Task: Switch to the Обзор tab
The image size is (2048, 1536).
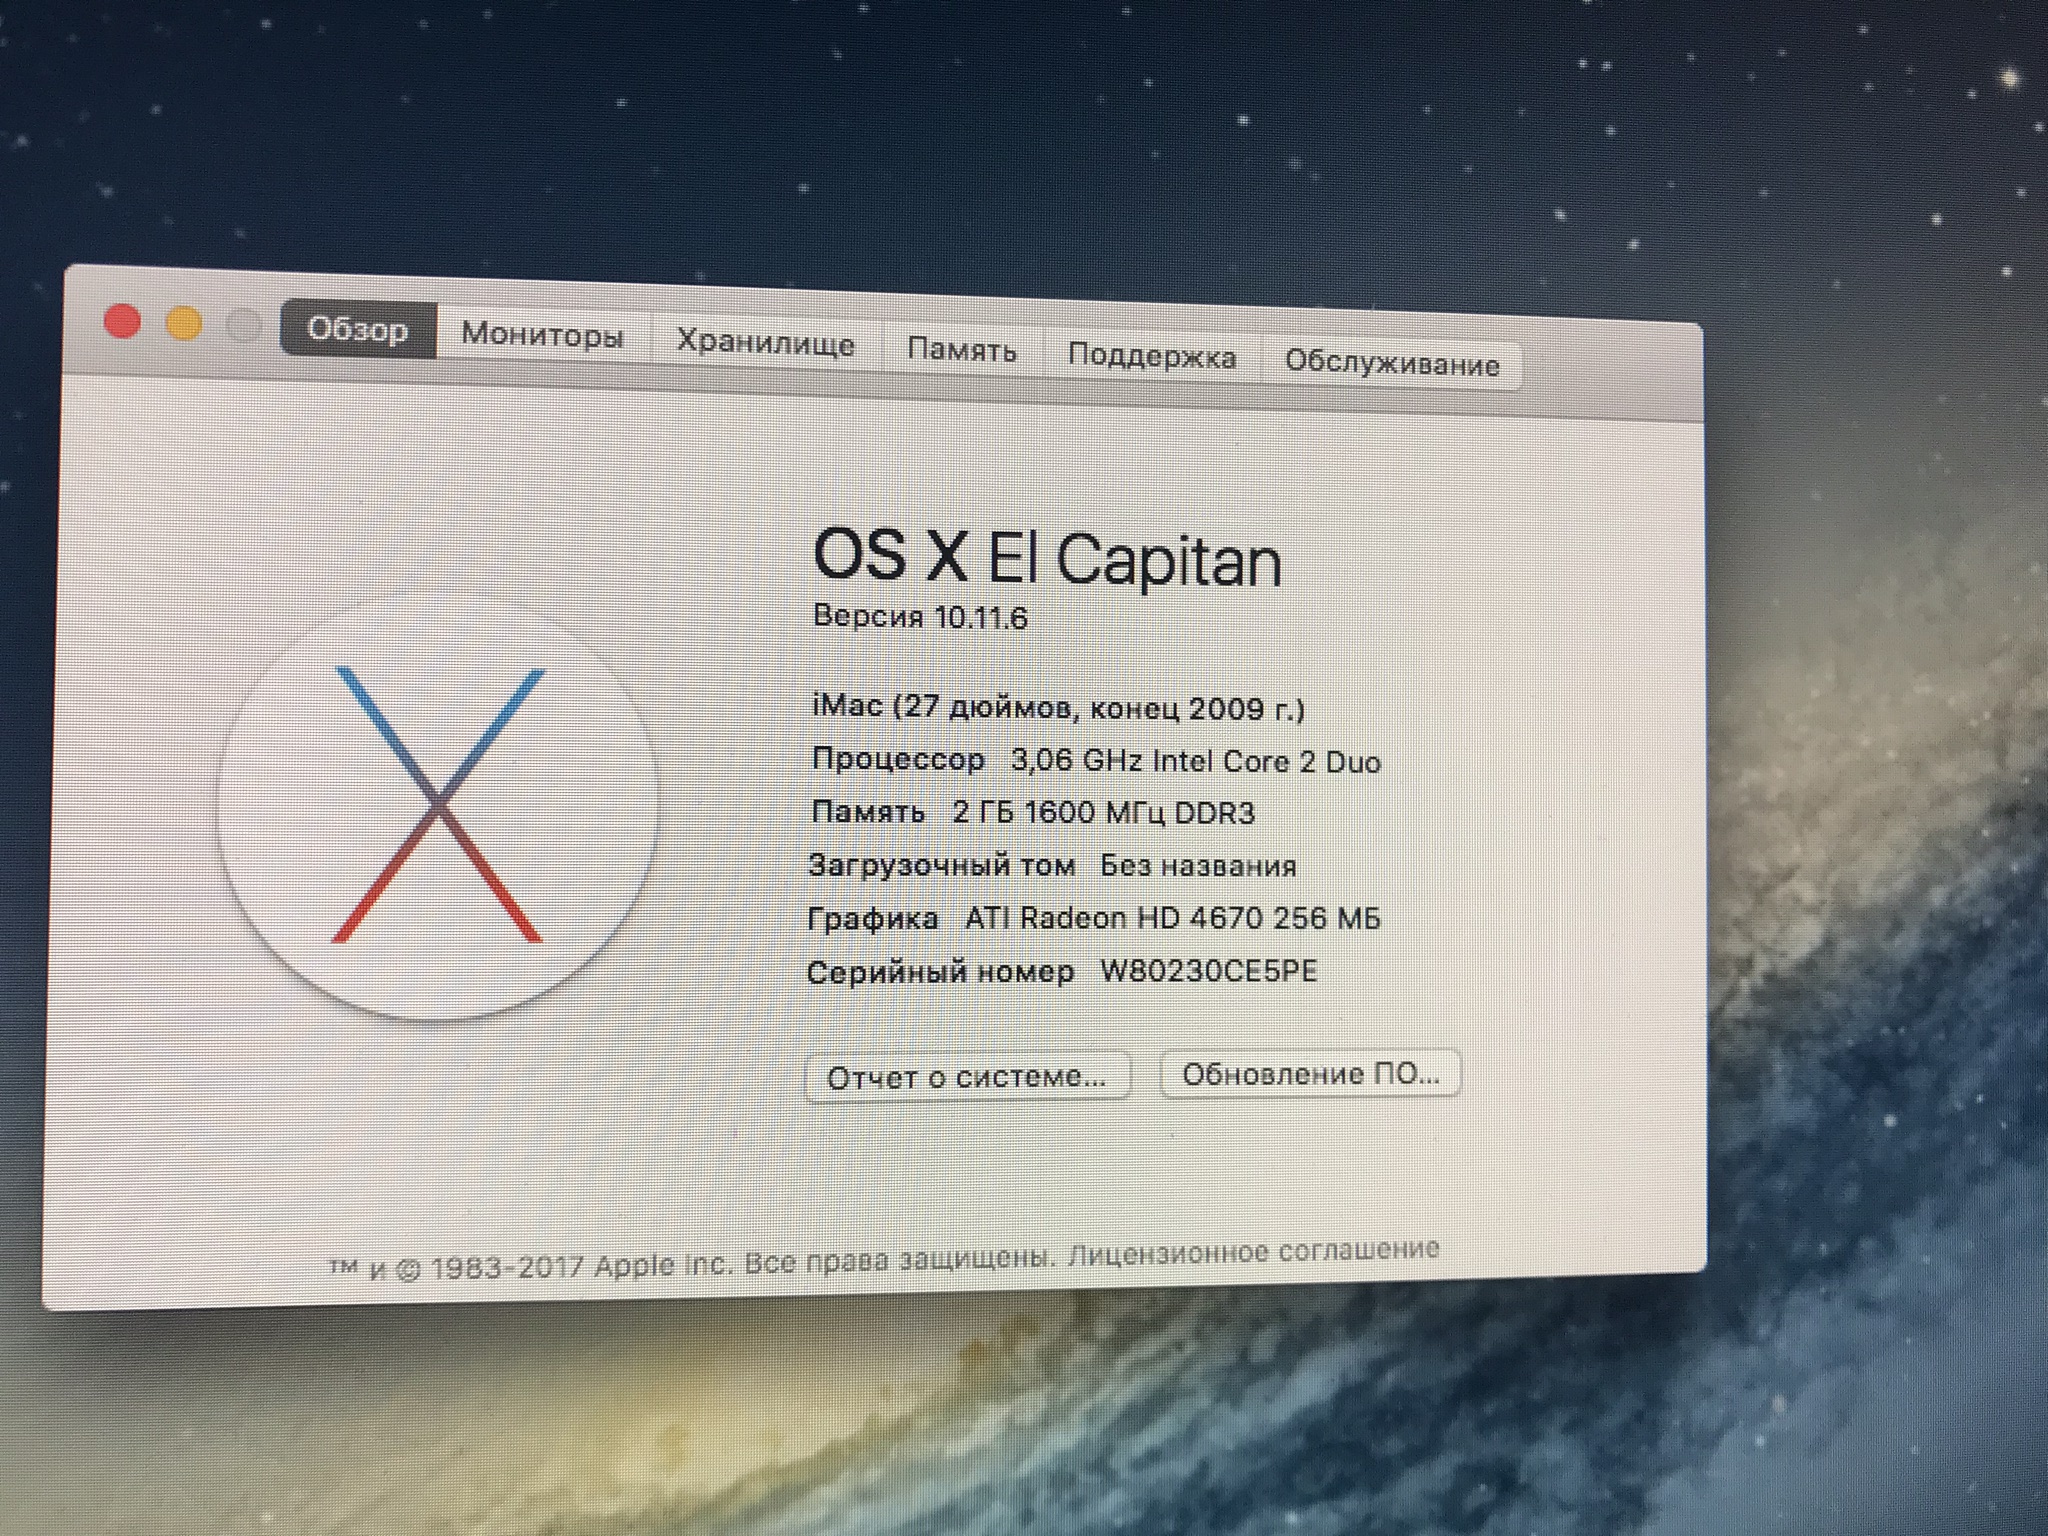Action: click(x=358, y=329)
